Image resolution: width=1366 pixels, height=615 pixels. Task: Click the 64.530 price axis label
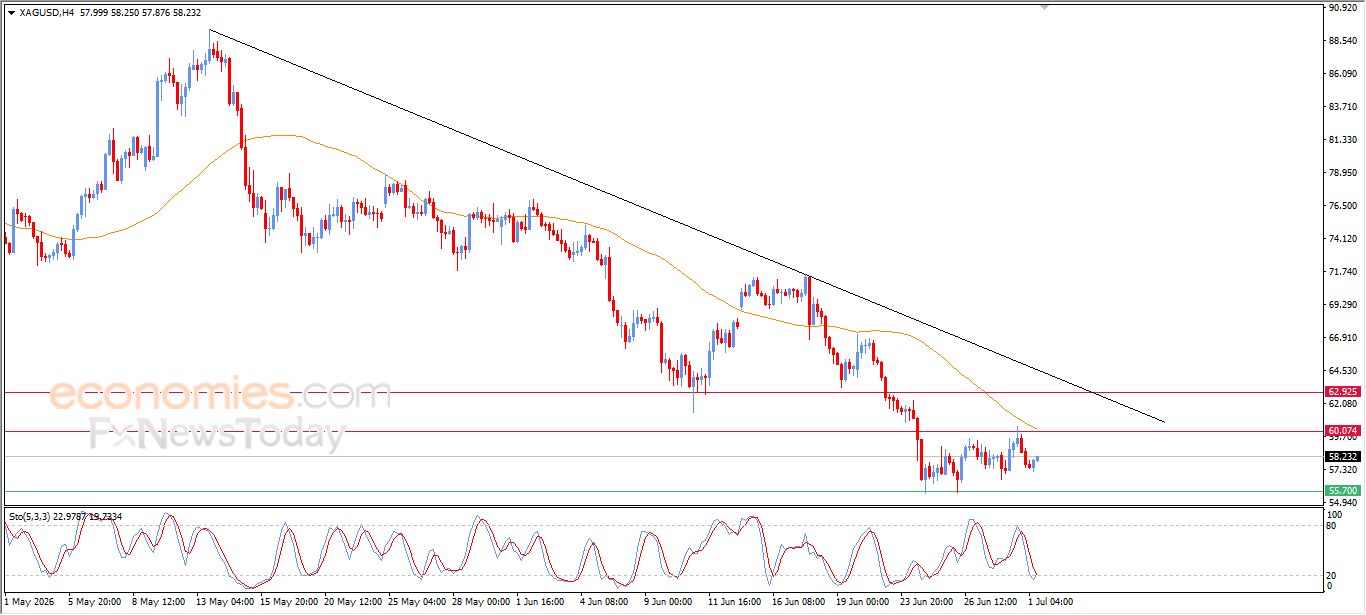pos(1342,371)
